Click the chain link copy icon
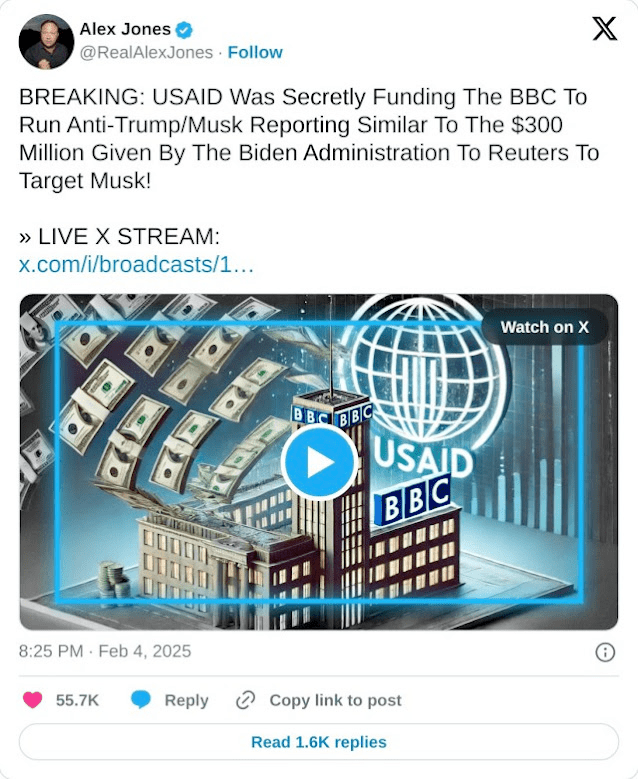Screen dimensions: 638x779 (x=245, y=700)
